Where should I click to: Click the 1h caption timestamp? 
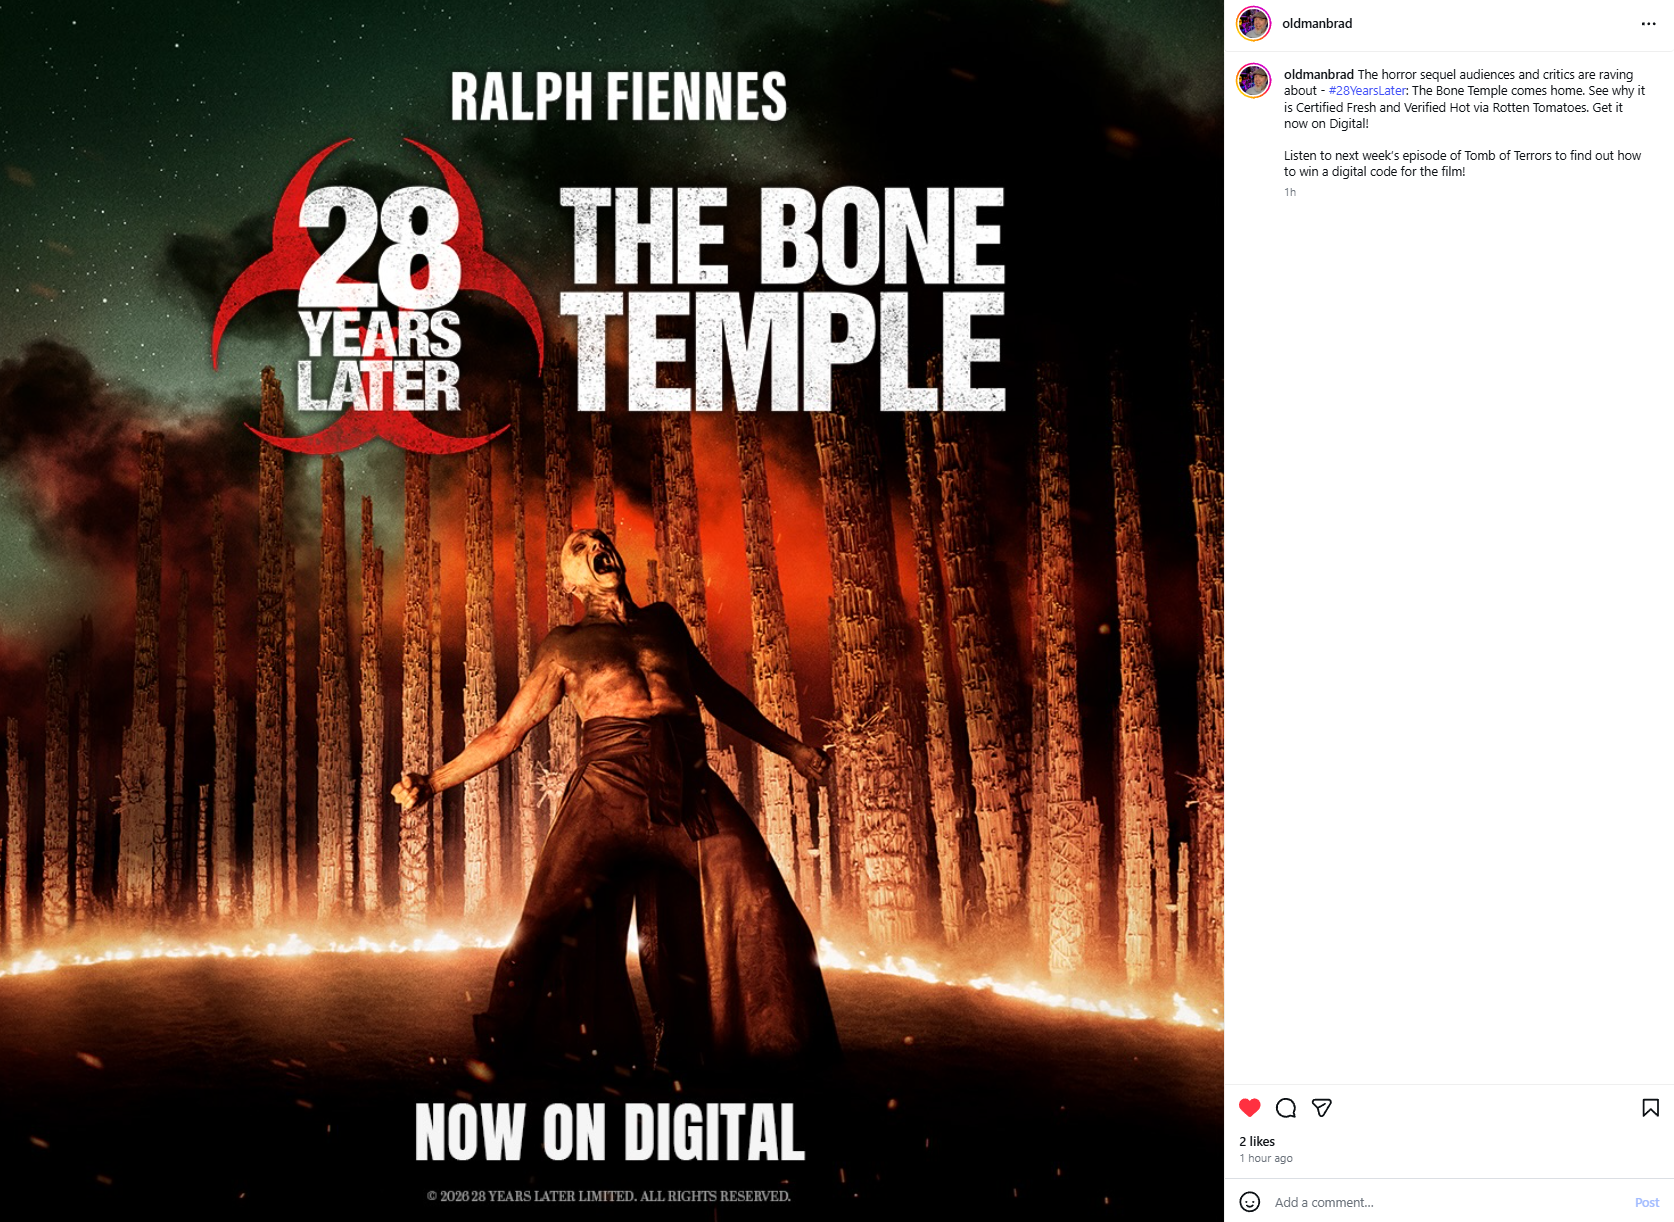point(1290,192)
